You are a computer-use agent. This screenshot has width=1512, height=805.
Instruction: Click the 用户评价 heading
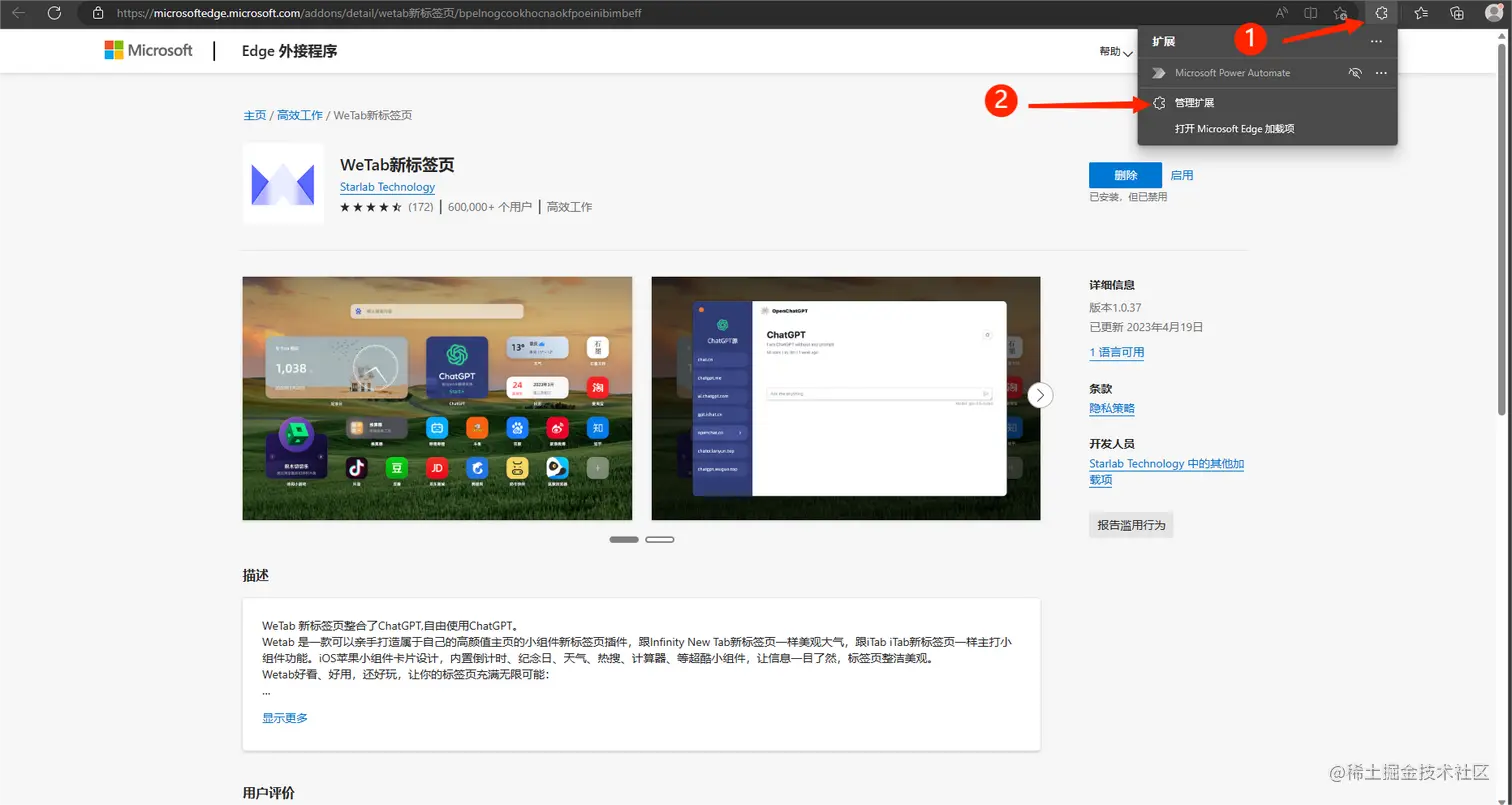point(268,793)
